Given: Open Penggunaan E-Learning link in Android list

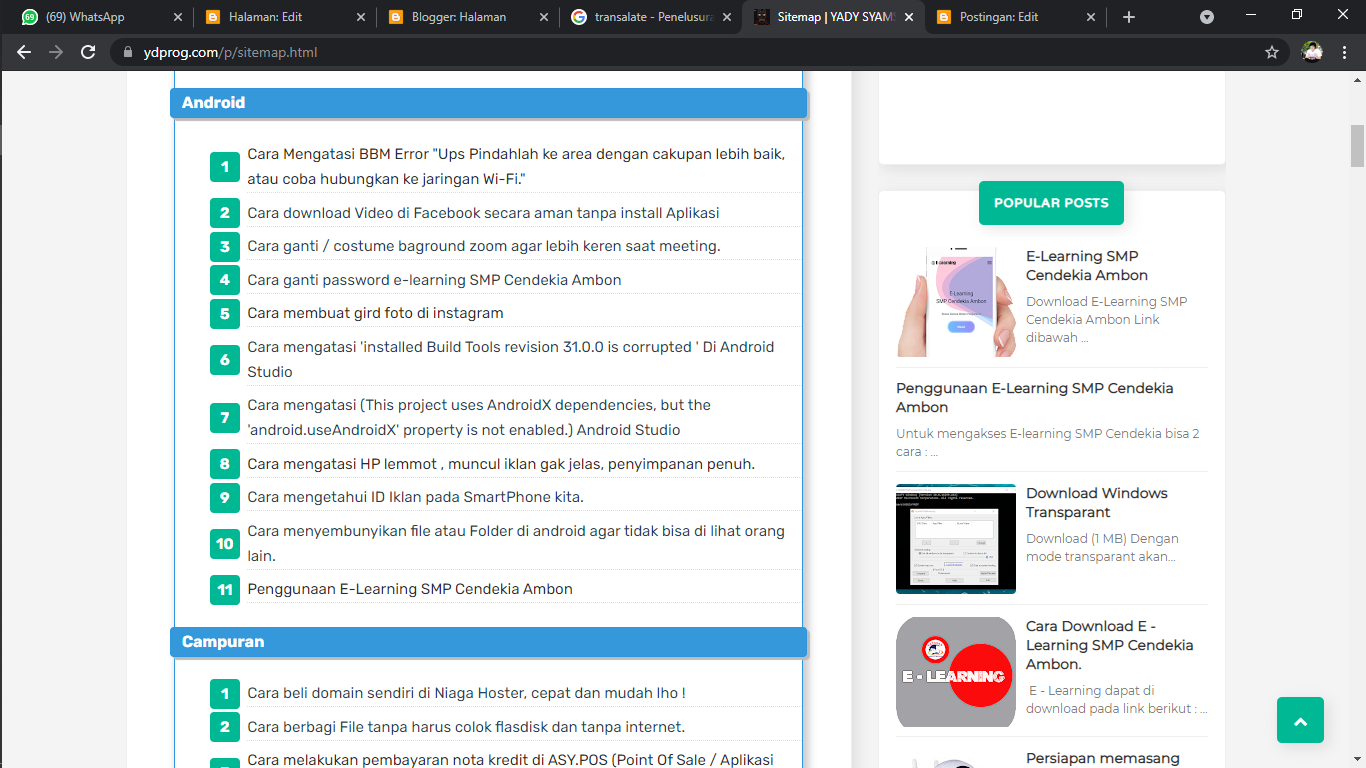Looking at the screenshot, I should [x=410, y=589].
